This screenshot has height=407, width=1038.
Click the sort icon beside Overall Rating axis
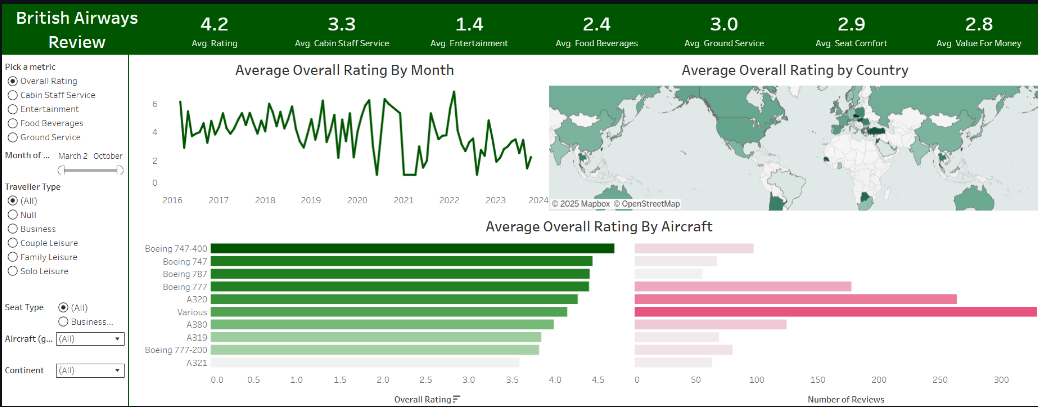click(x=456, y=399)
